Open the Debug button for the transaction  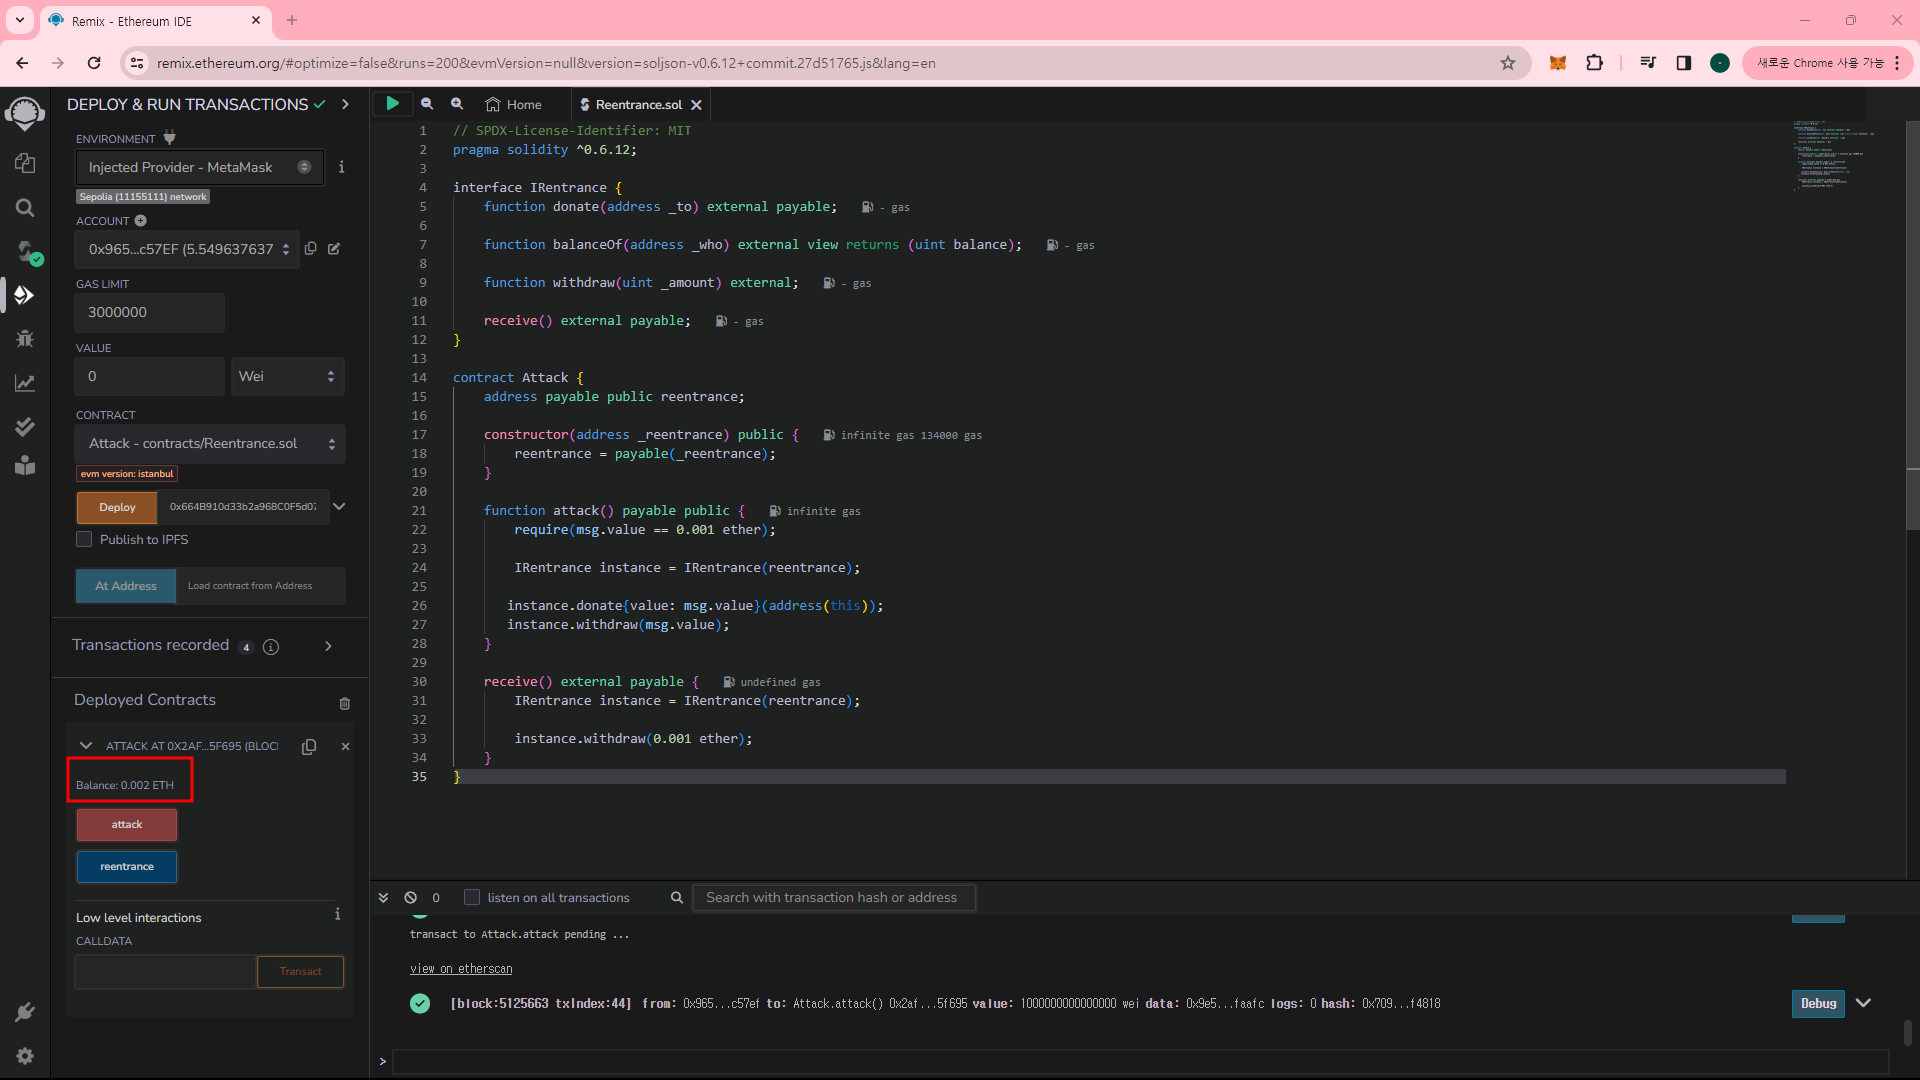click(1818, 1004)
